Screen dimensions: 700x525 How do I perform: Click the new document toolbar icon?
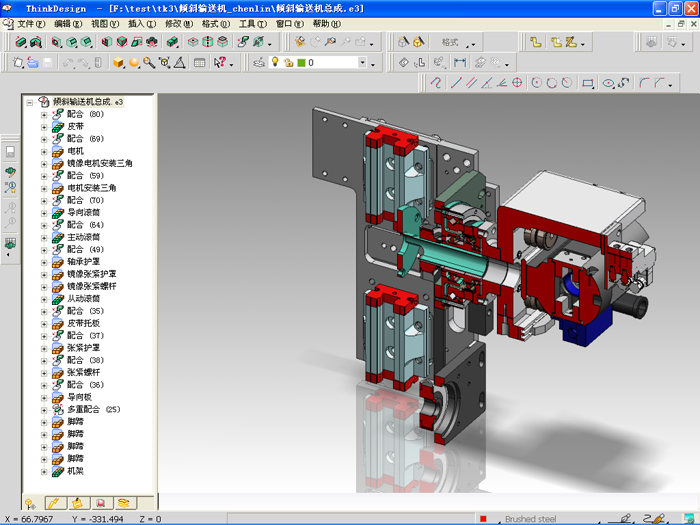pyautogui.click(x=19, y=62)
